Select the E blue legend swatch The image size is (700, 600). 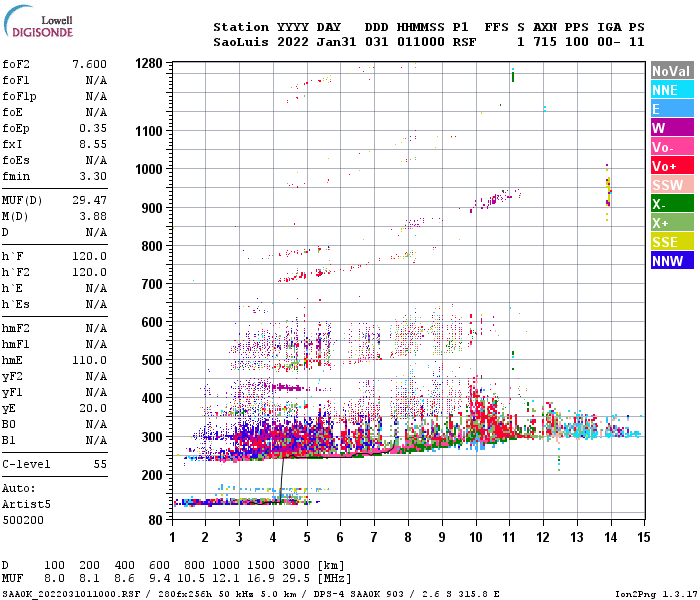[672, 109]
